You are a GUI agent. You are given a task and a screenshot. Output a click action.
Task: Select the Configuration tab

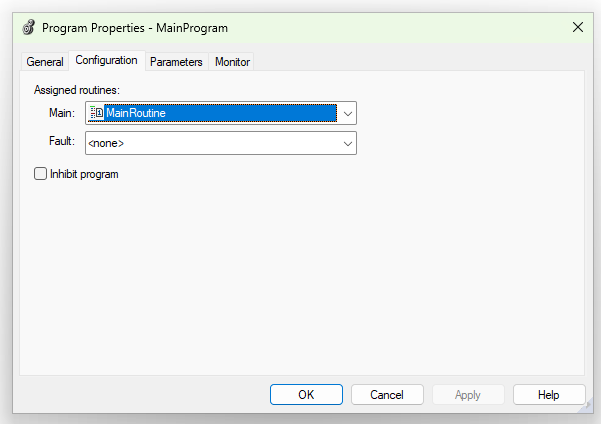[x=107, y=60]
